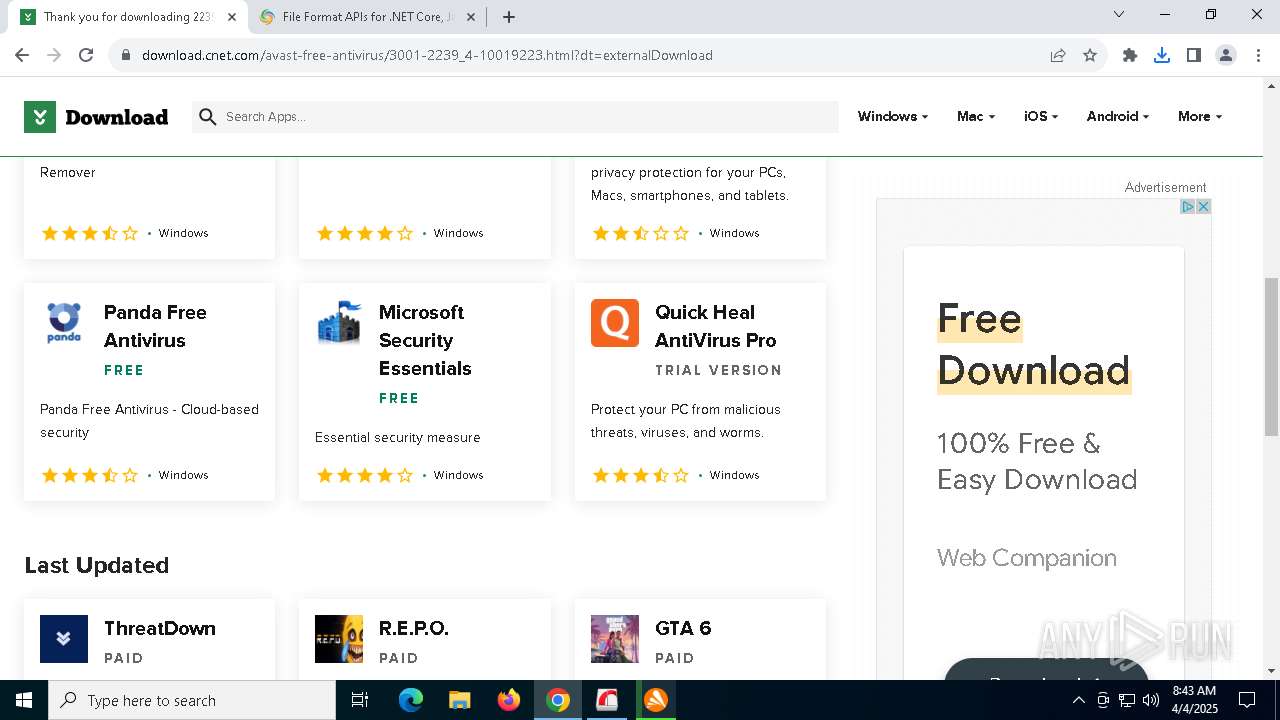
Task: Launch Firefox from taskbar
Action: pyautogui.click(x=509, y=700)
